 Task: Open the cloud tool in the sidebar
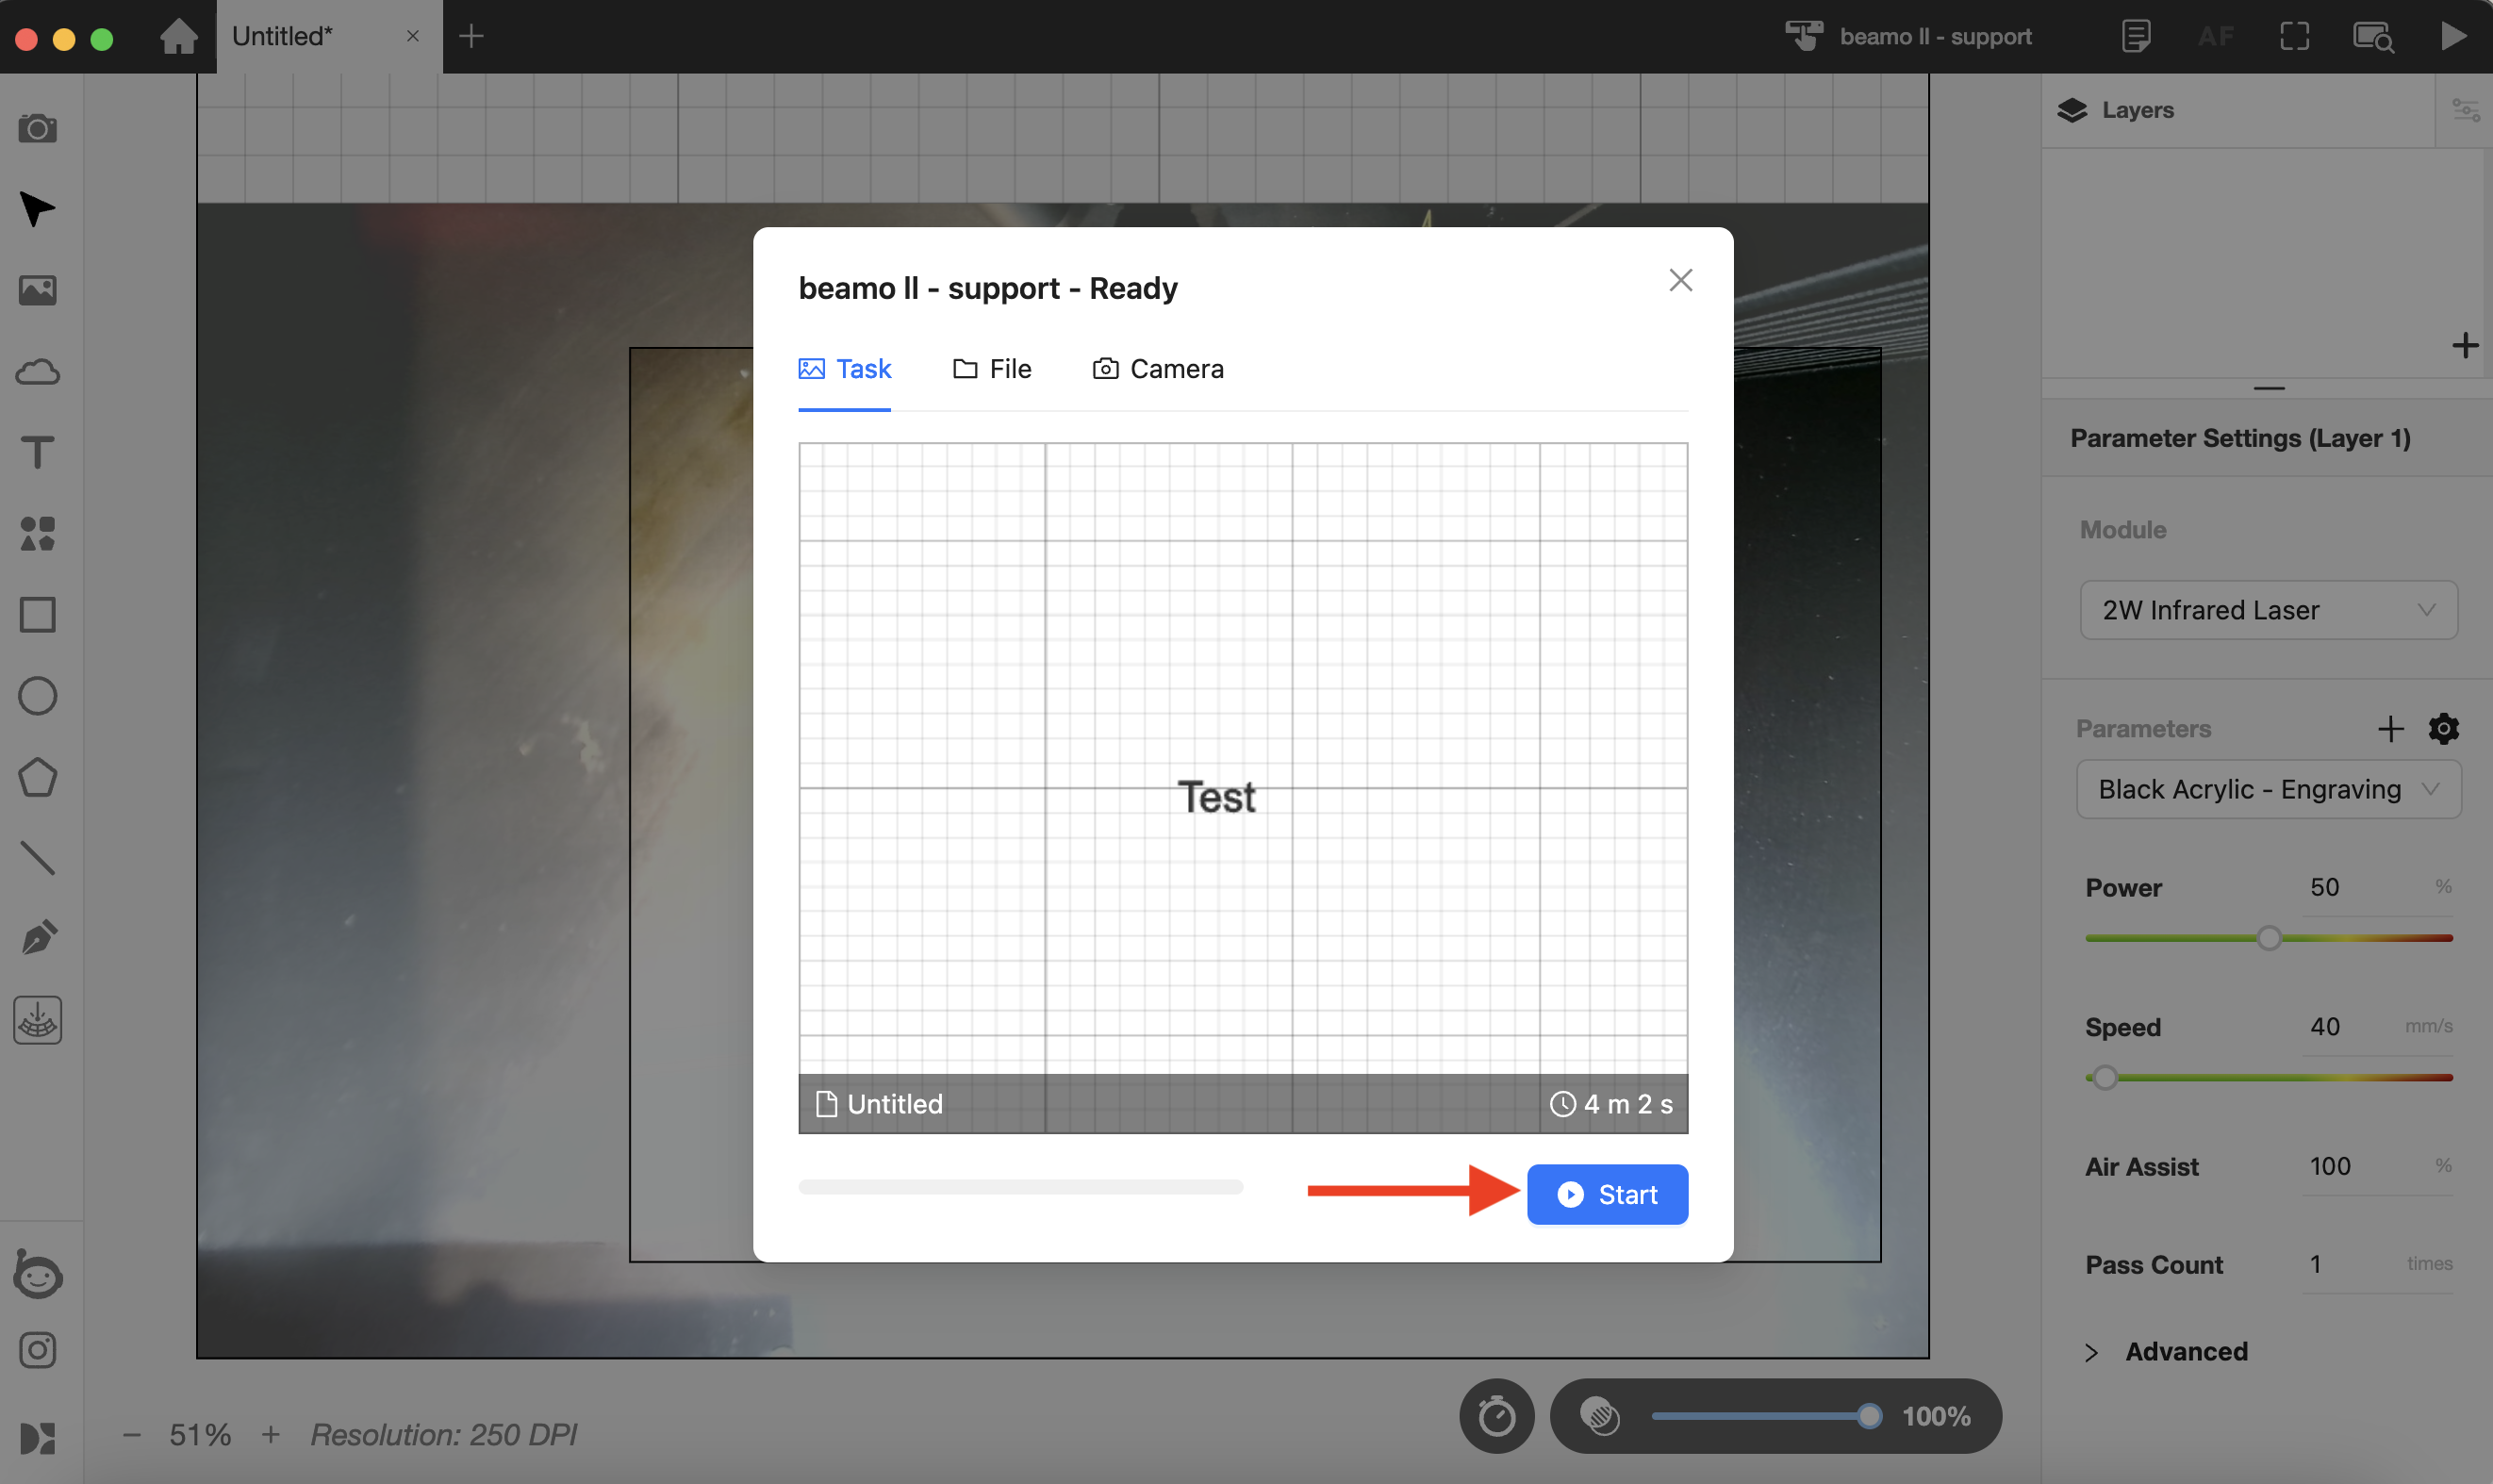coord(38,372)
